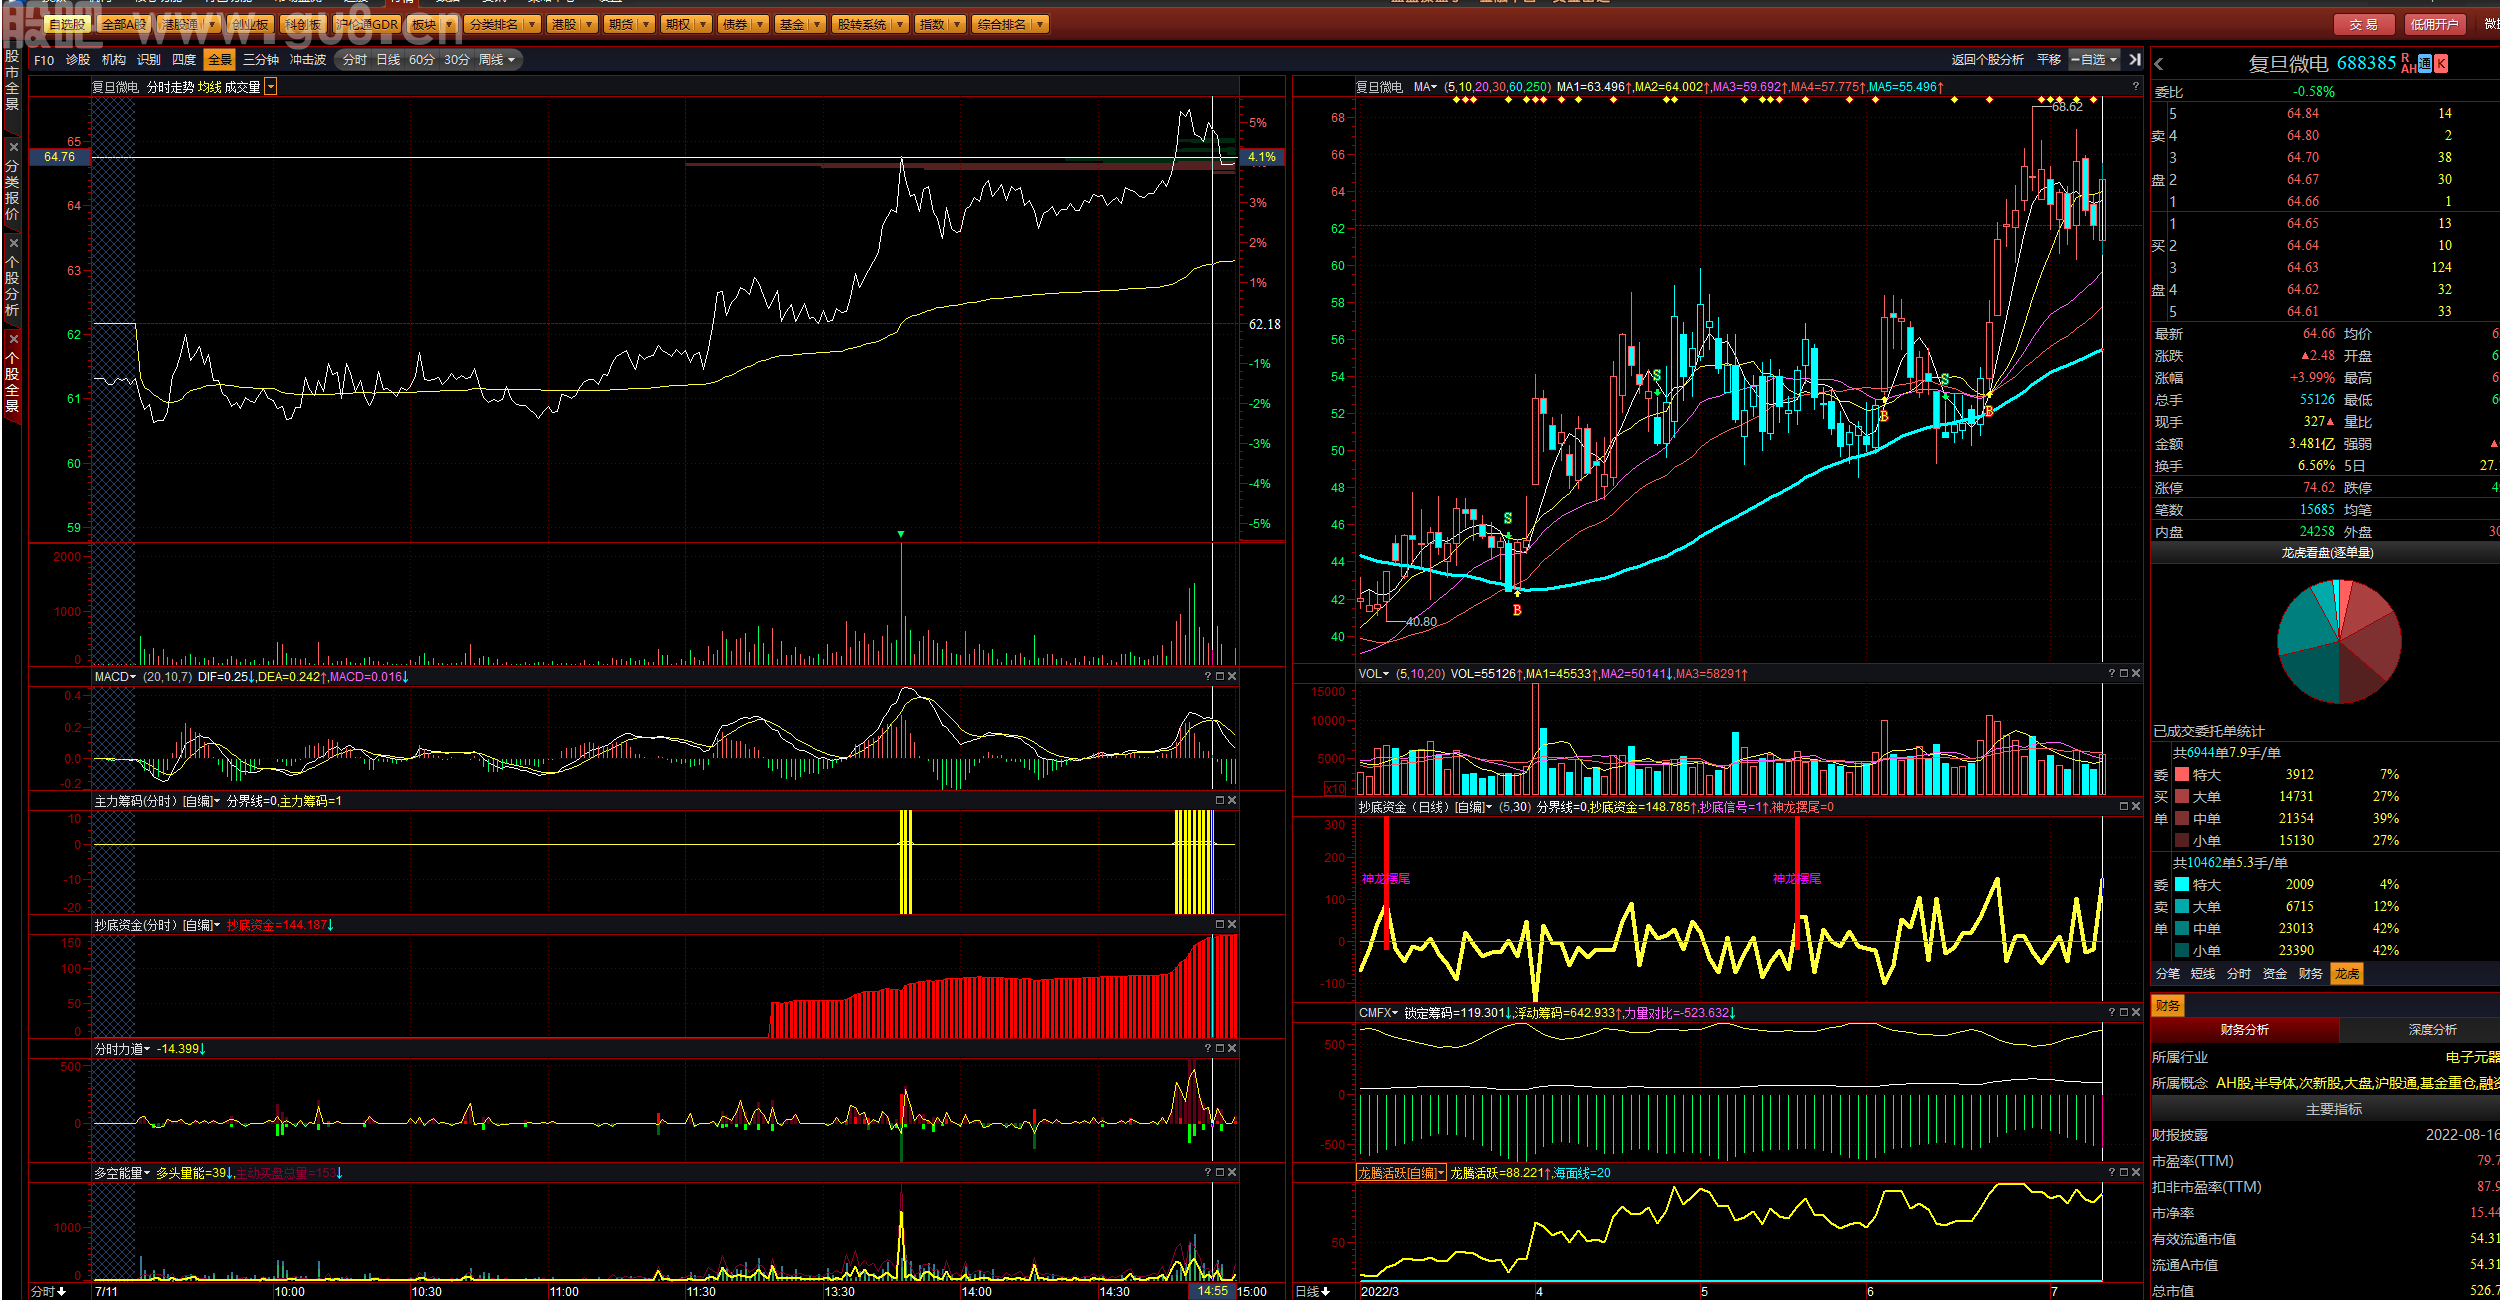The width and height of the screenshot is (2500, 1300).
Task: Click the 交易 trade button
Action: (2364, 24)
